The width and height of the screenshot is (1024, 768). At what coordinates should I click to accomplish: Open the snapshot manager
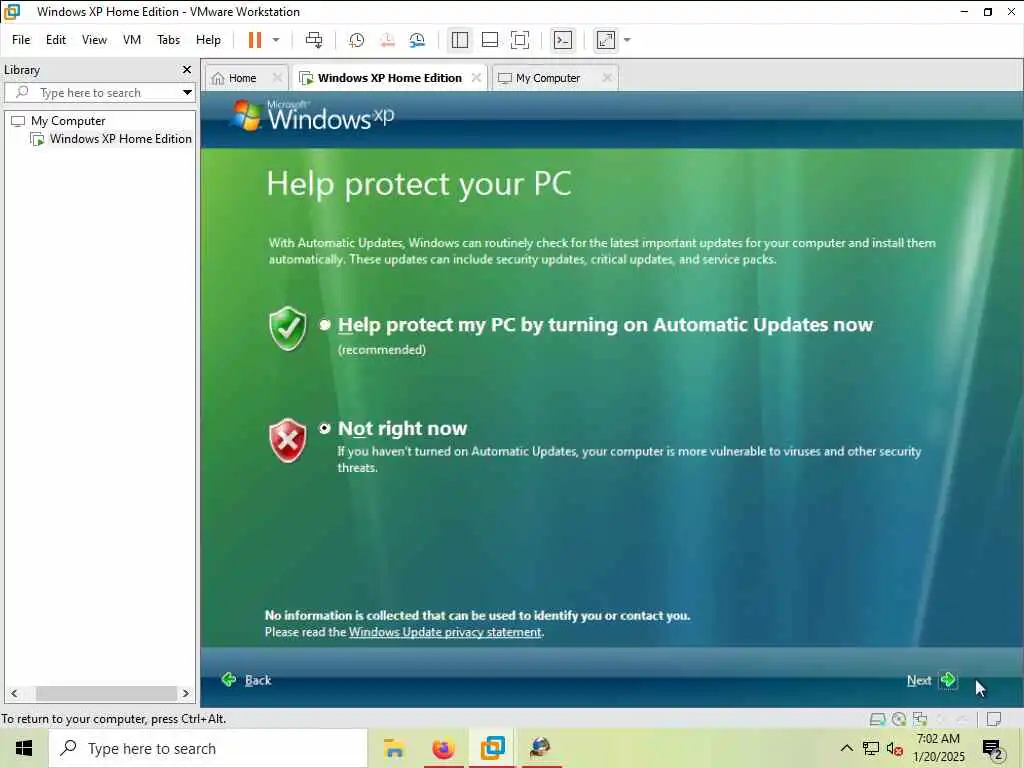[x=417, y=40]
